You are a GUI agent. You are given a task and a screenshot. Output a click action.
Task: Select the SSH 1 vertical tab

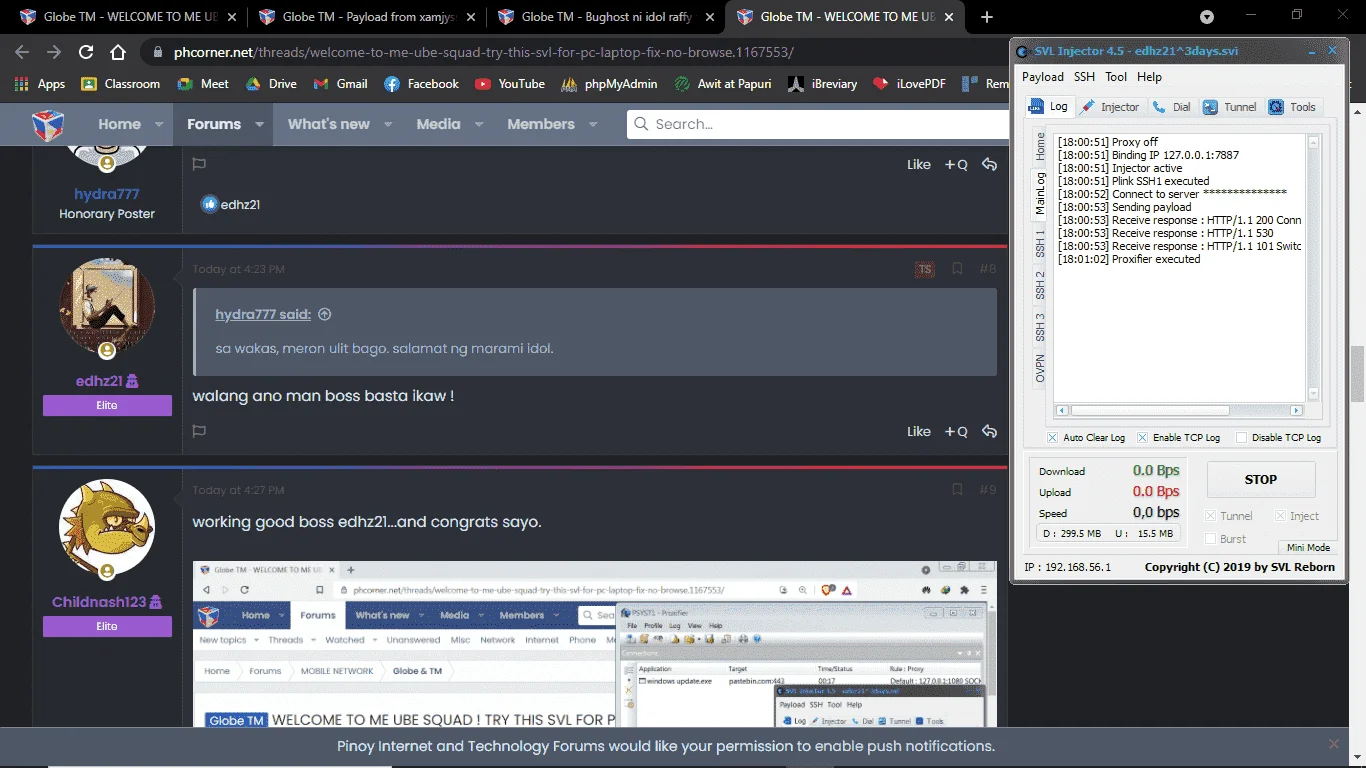tap(1040, 243)
